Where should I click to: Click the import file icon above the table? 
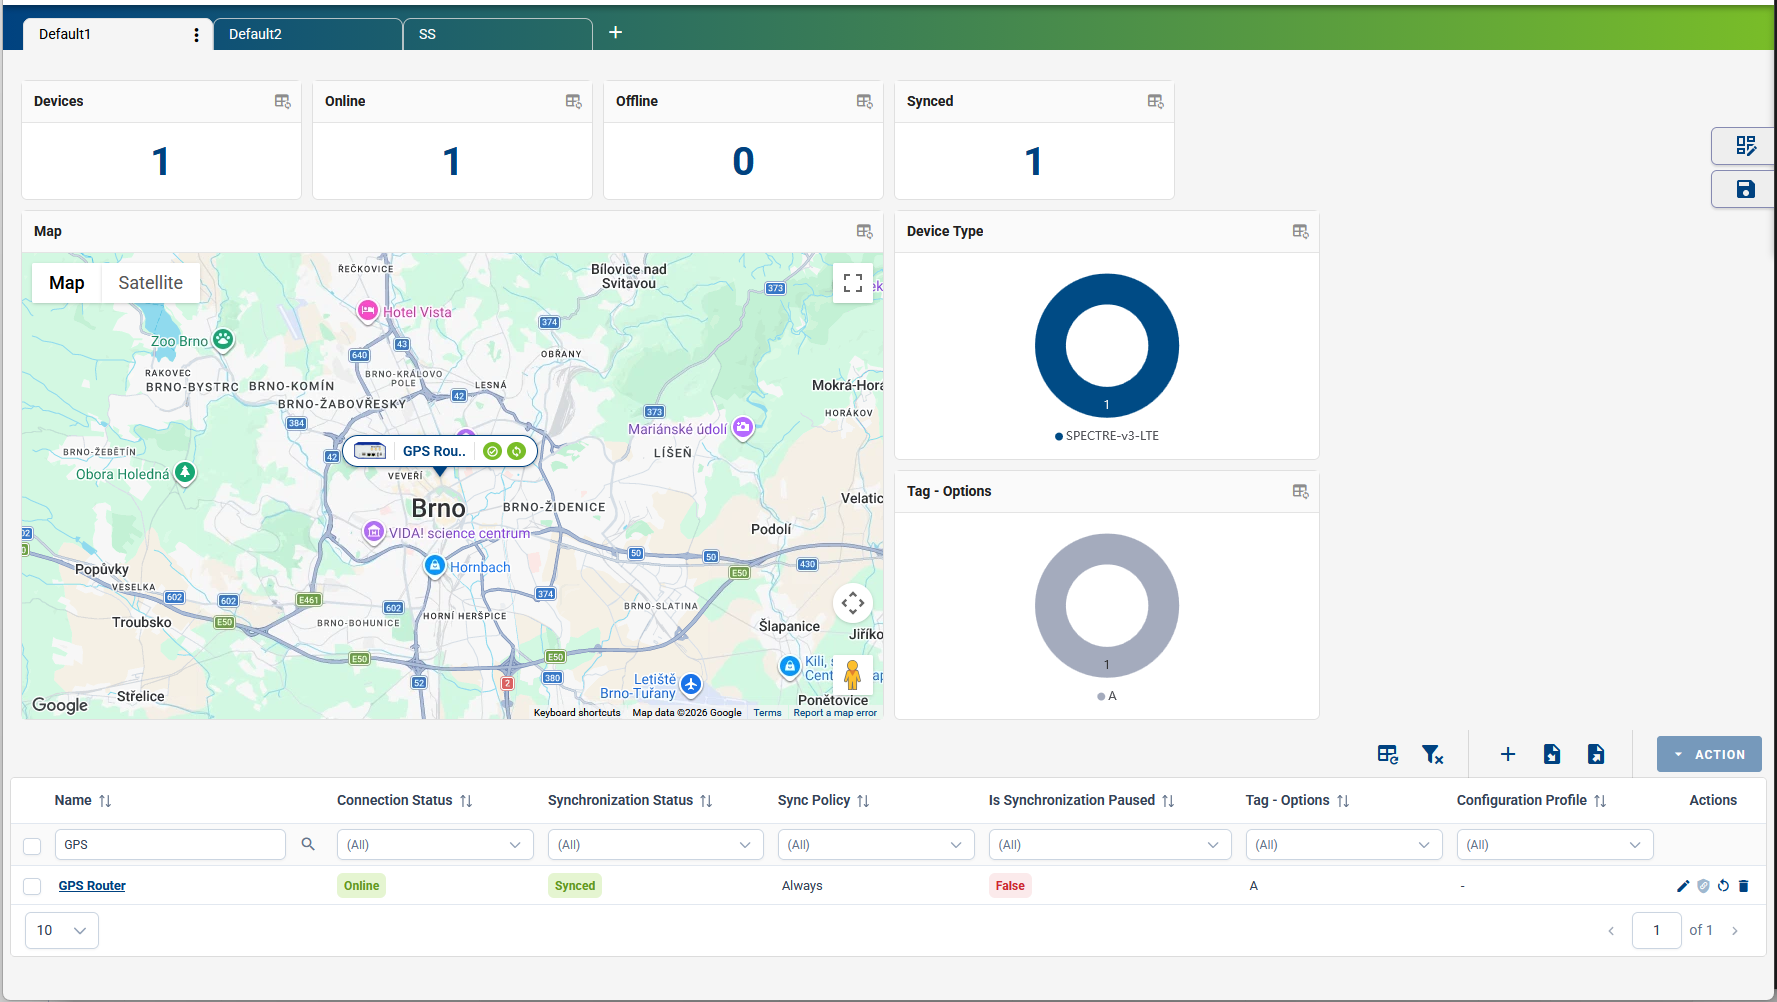(1552, 755)
